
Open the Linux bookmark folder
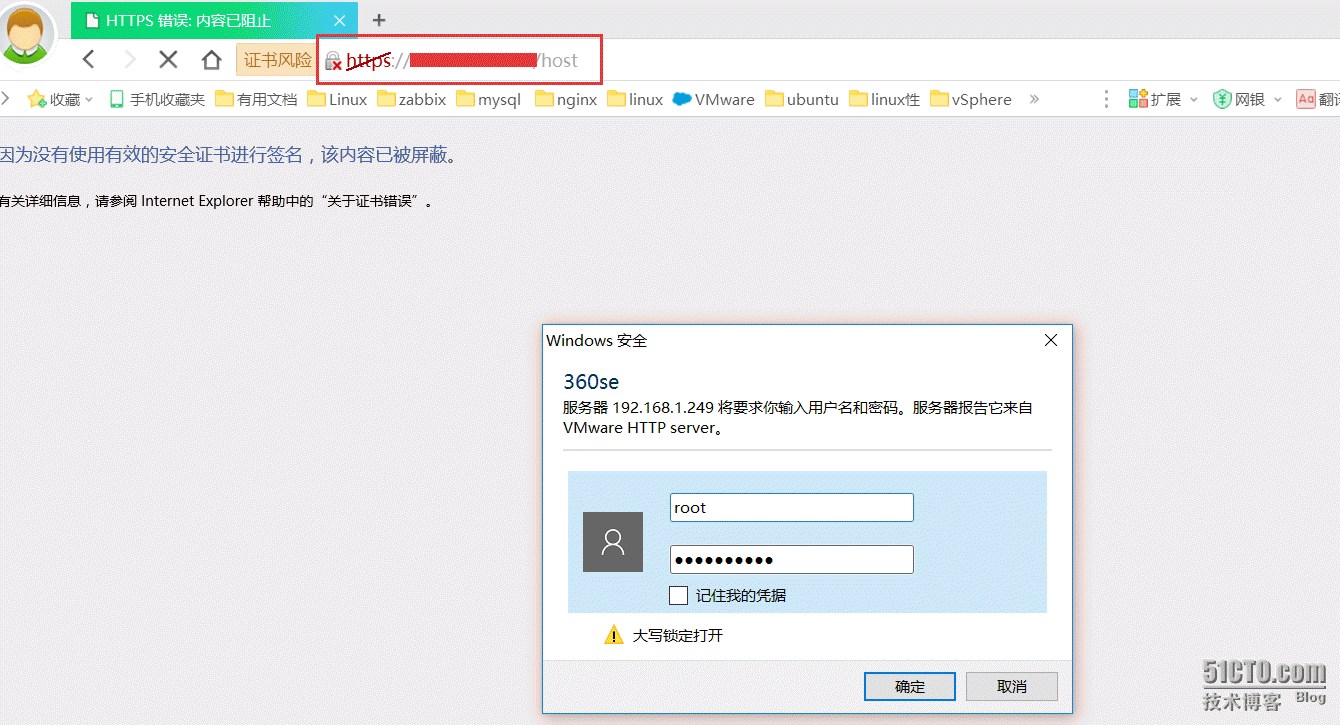click(x=337, y=99)
